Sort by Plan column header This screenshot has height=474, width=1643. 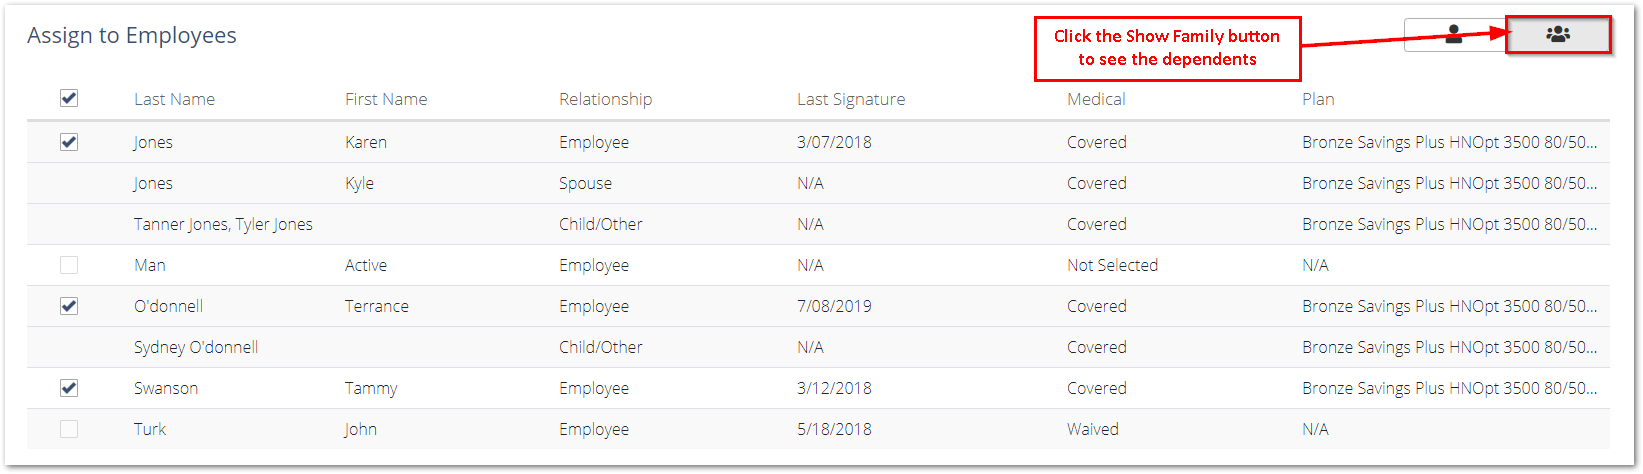[x=1318, y=99]
